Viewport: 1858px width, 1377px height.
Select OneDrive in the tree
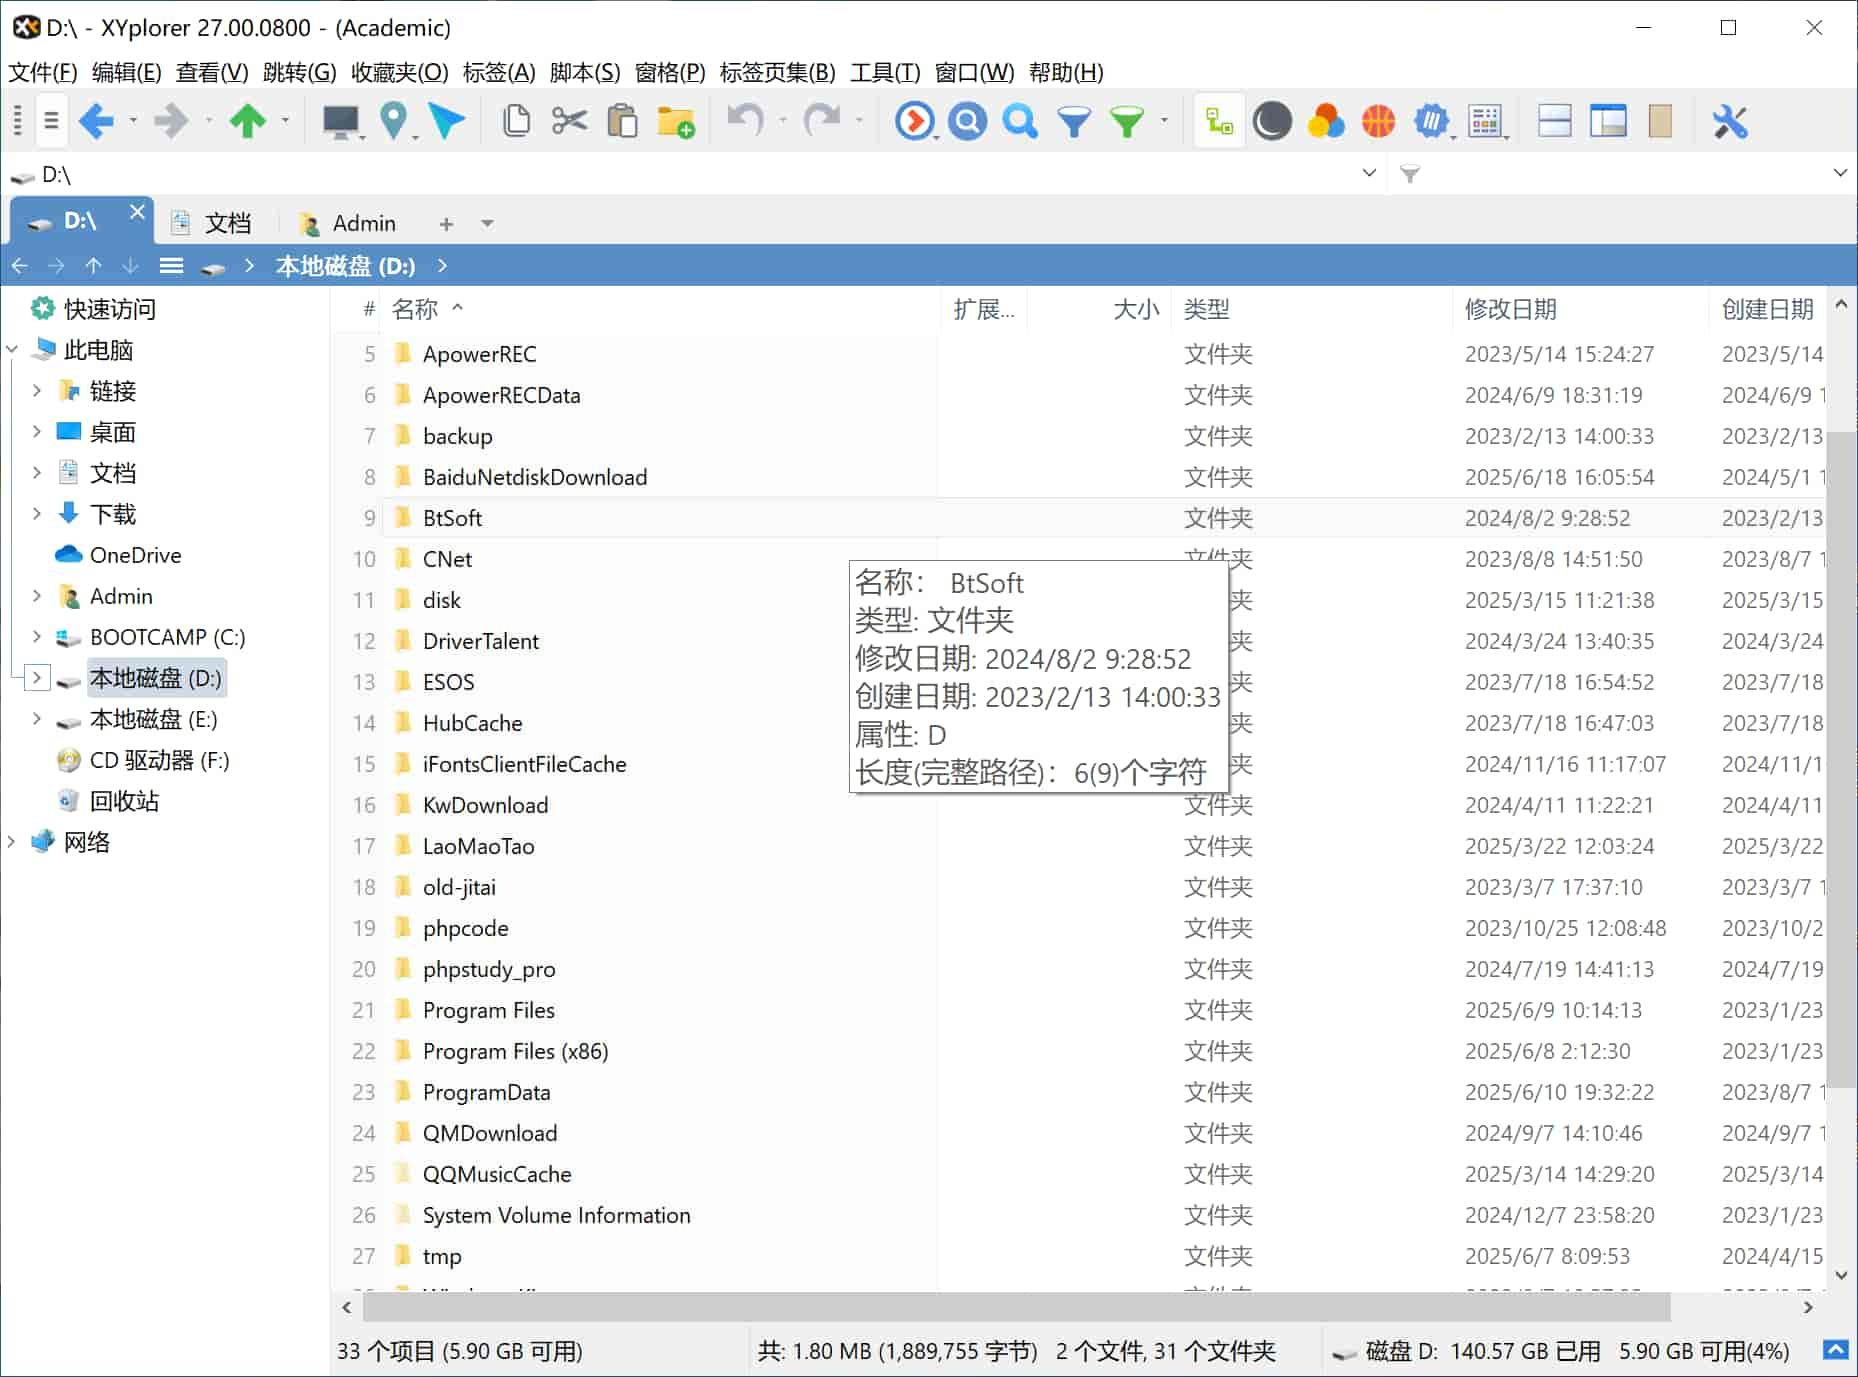coord(135,554)
